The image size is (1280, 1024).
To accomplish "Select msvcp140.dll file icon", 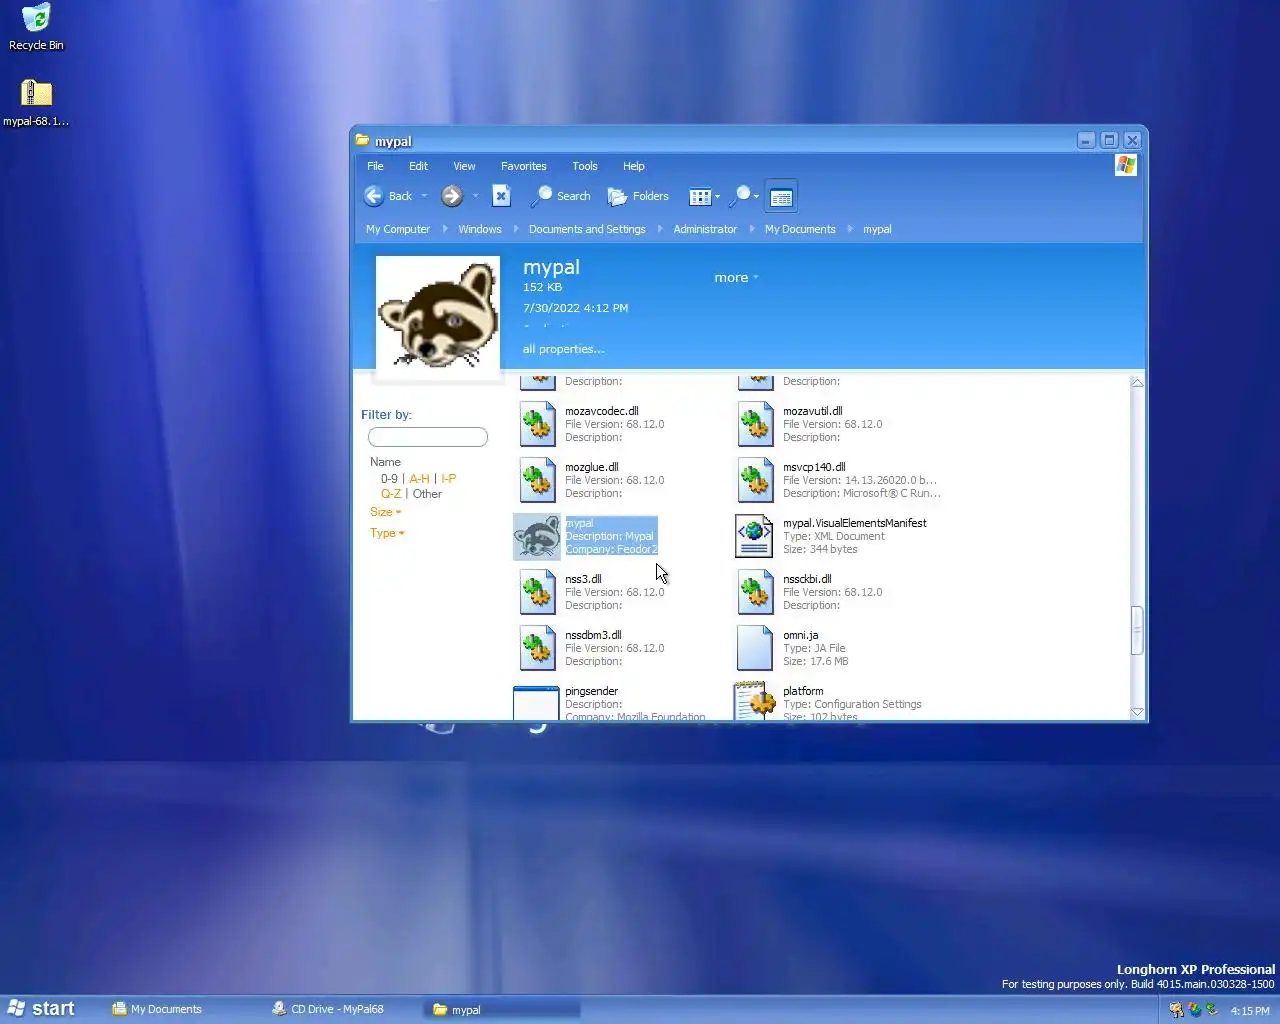I will [755, 480].
